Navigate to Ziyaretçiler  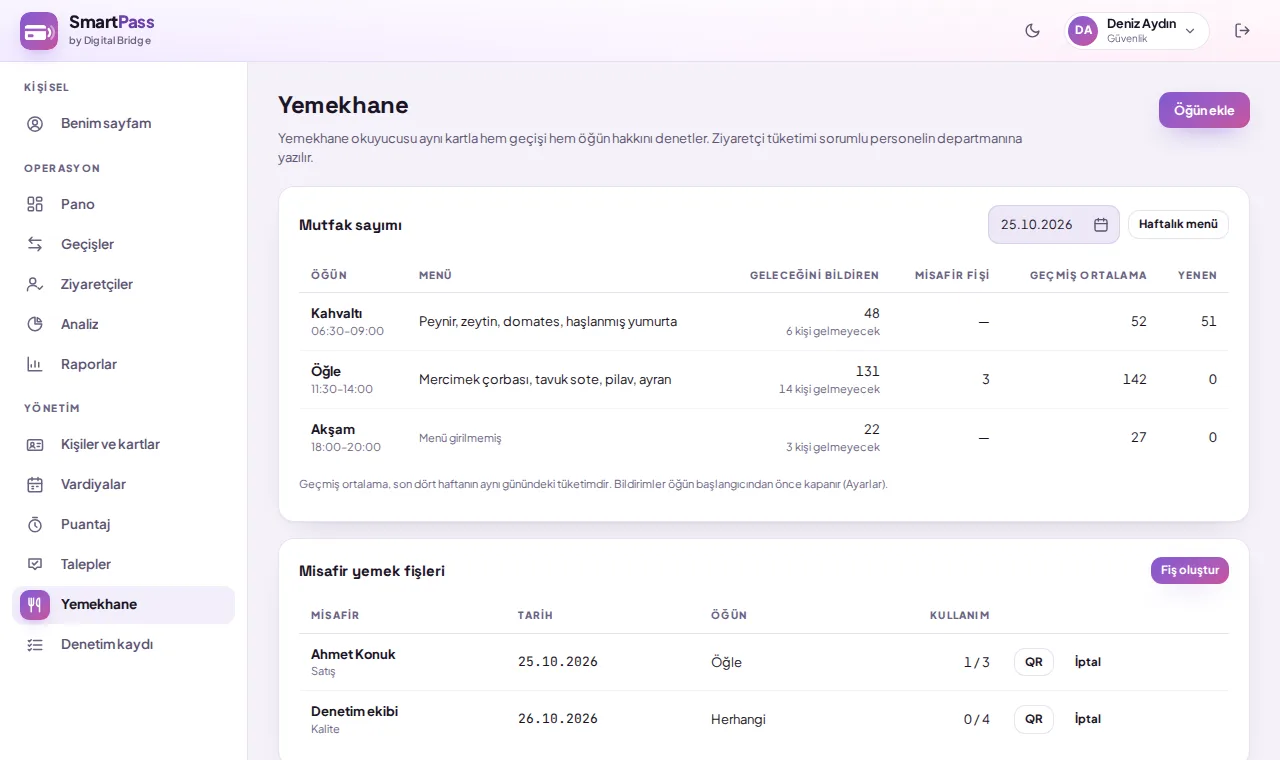123,284
